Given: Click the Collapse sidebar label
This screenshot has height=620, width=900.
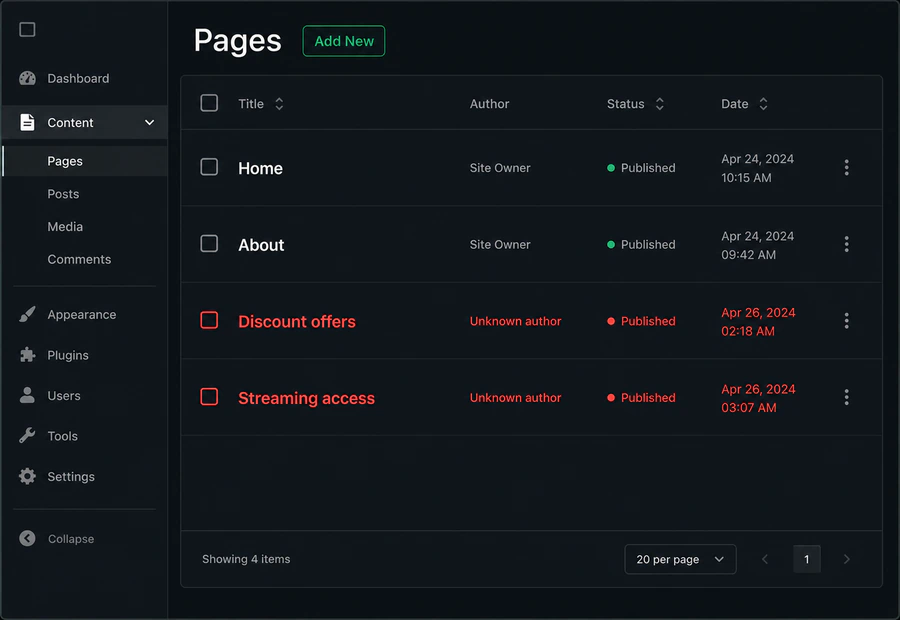Looking at the screenshot, I should (71, 538).
